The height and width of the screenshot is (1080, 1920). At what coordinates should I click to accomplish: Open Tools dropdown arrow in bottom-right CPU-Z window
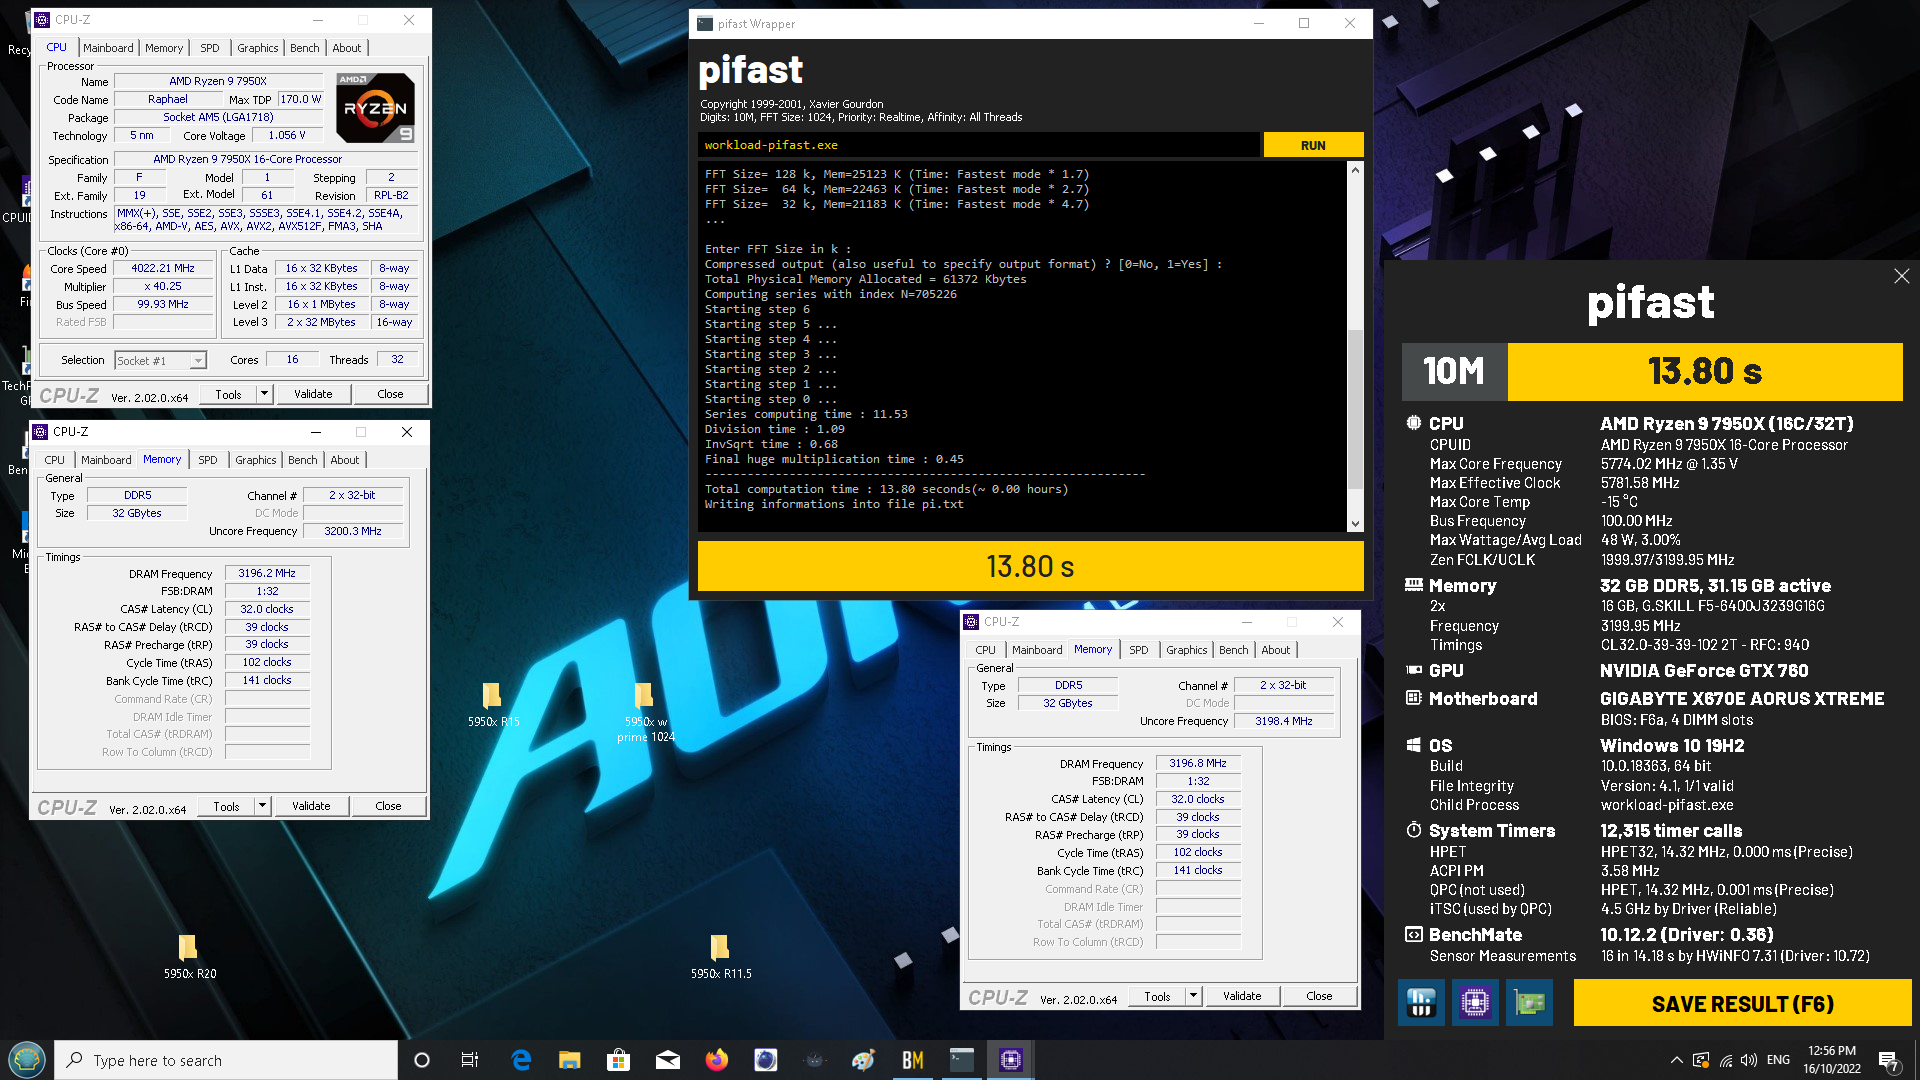(1193, 996)
